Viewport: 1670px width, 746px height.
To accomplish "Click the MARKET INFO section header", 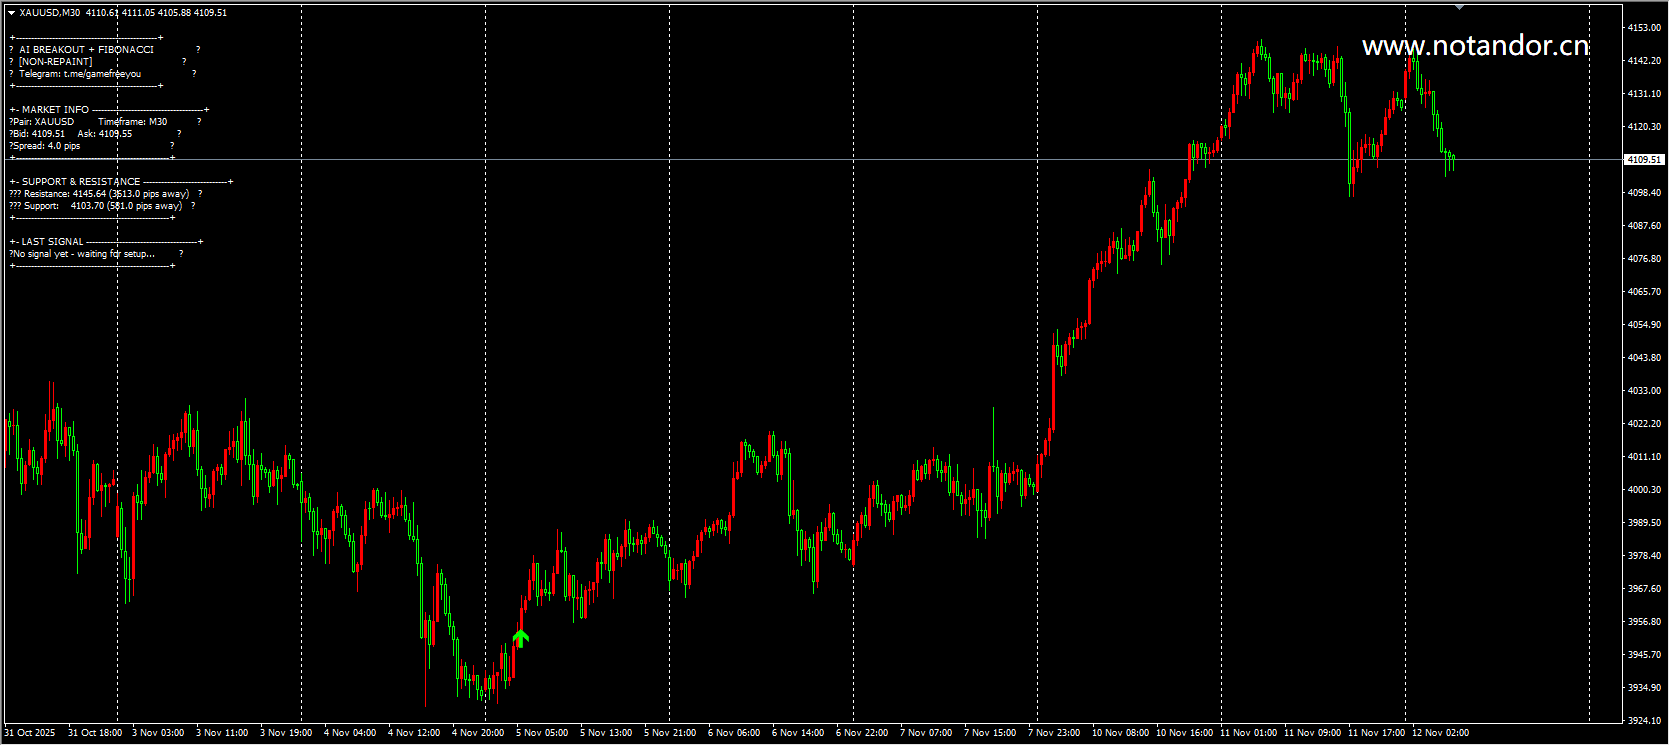I will click(56, 110).
